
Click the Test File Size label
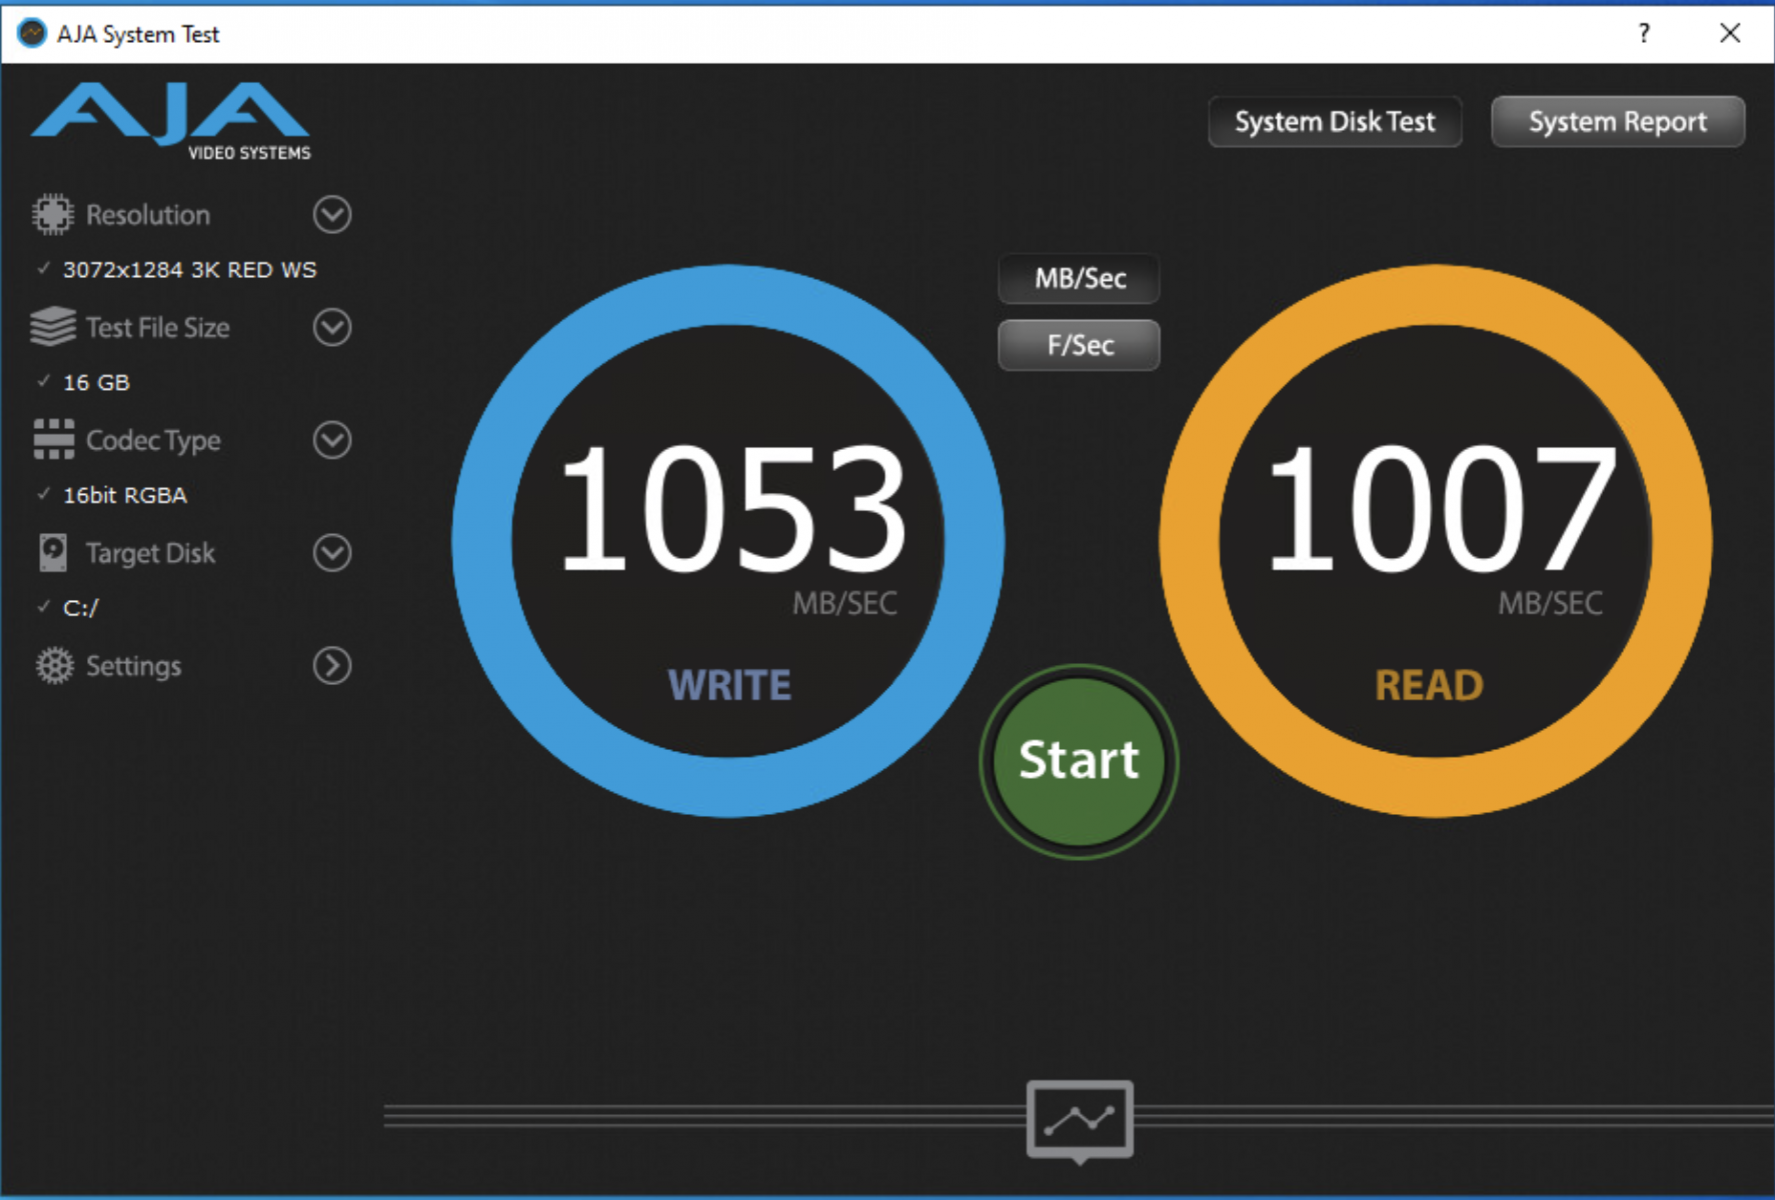(x=158, y=328)
